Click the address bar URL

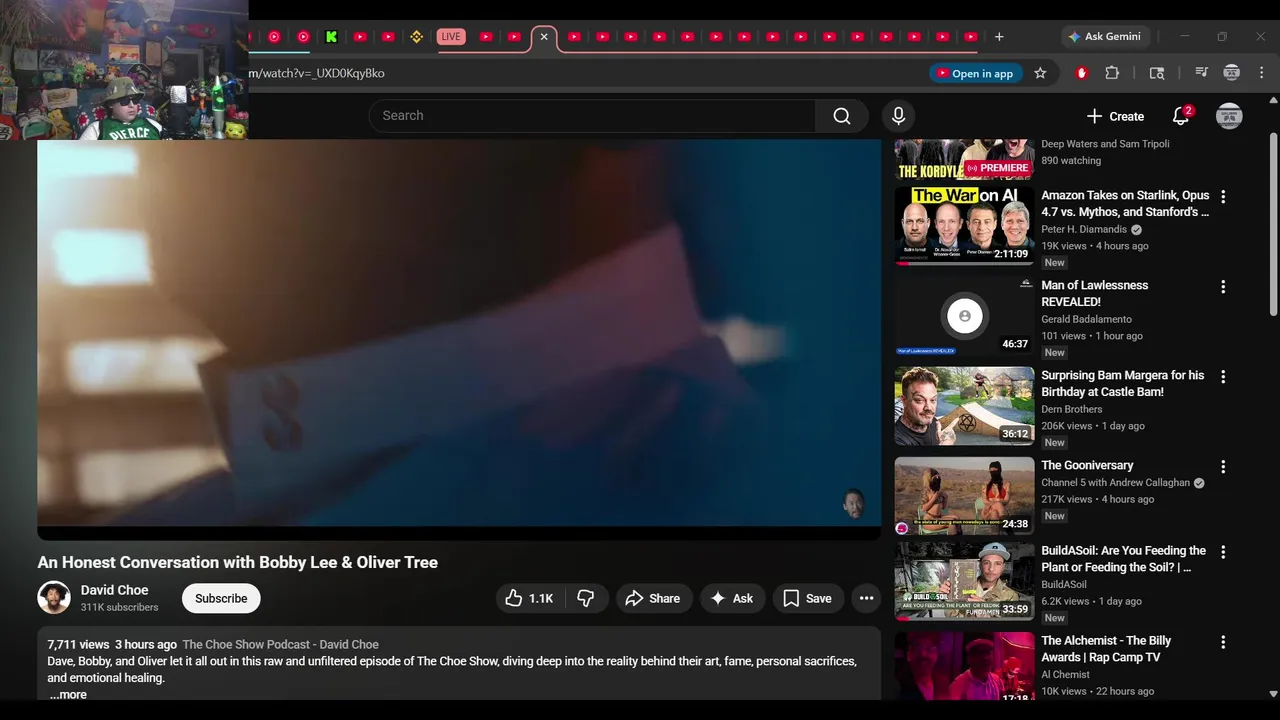316,73
